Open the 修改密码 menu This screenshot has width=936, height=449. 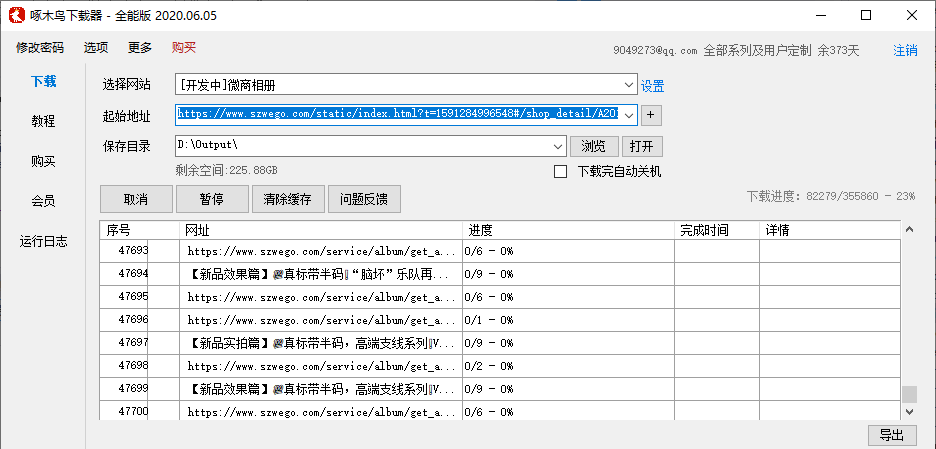40,48
